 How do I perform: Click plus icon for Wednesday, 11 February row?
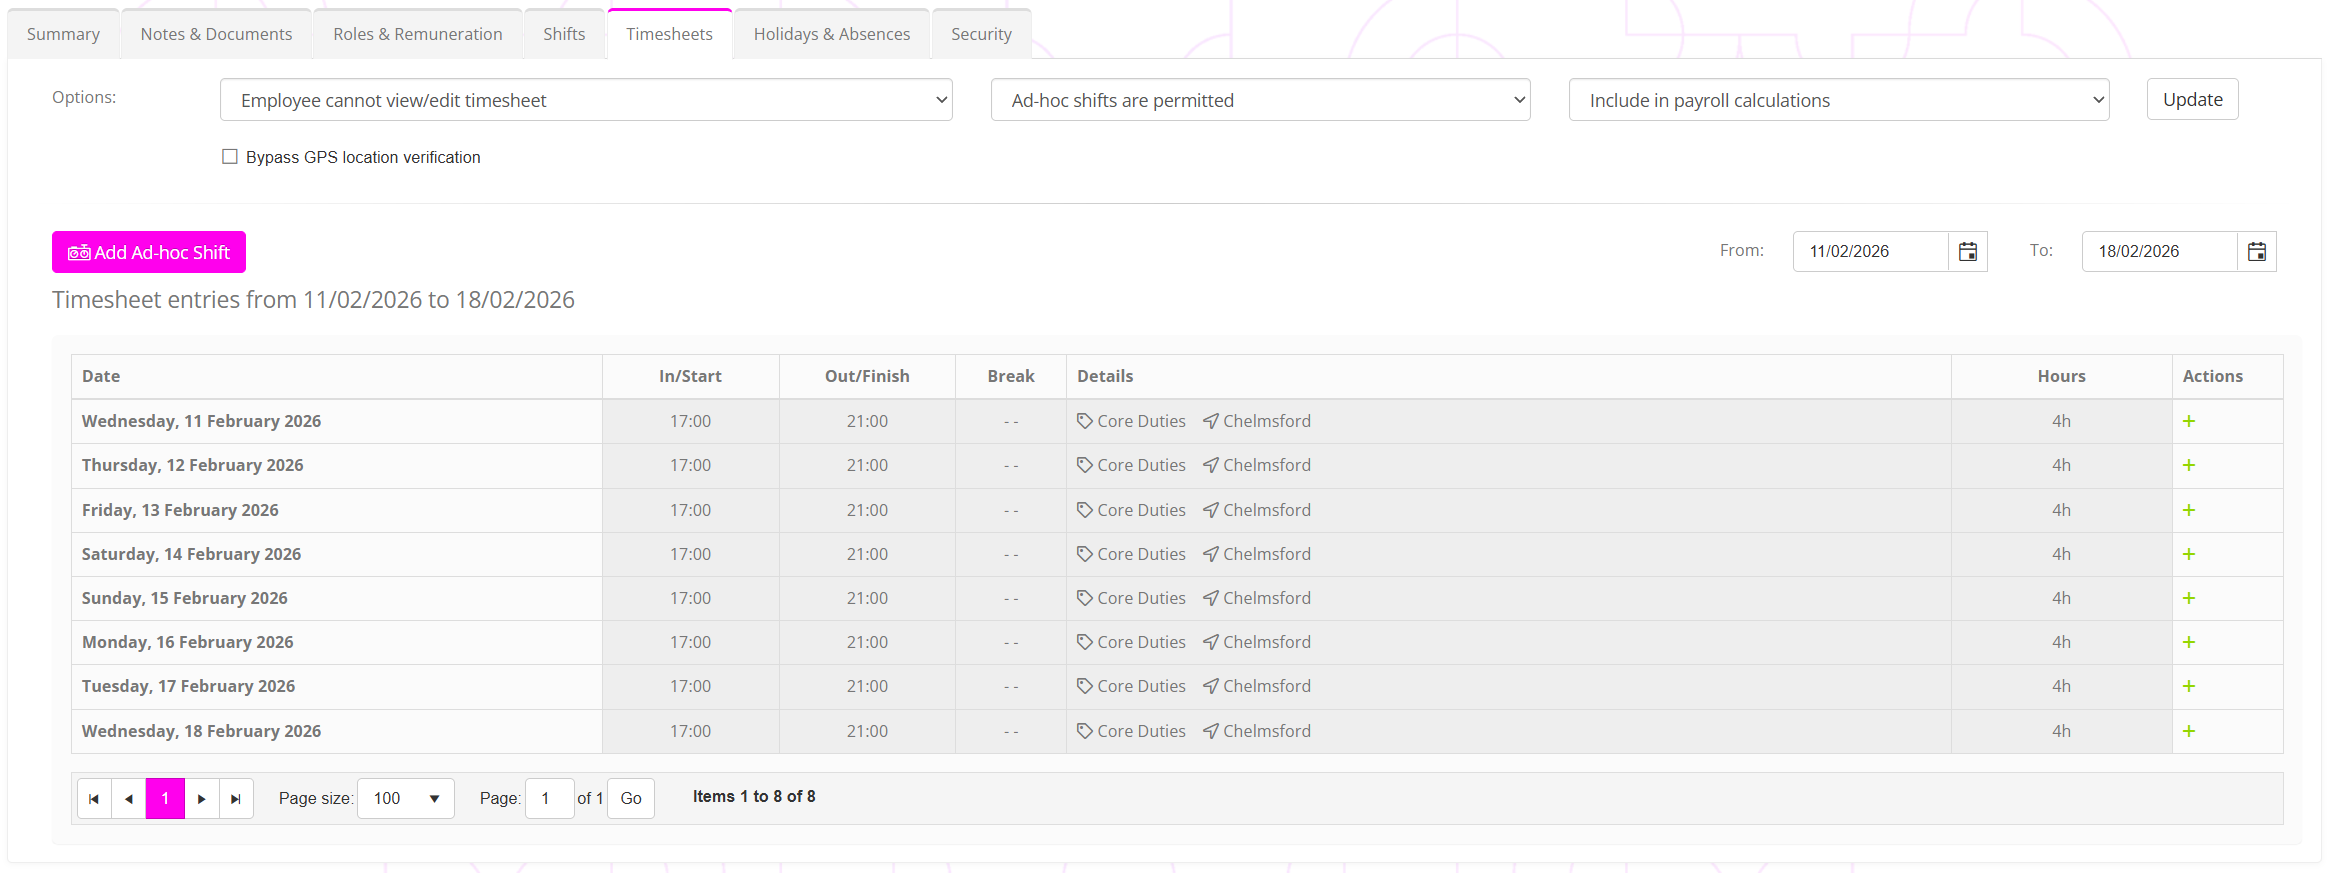(2188, 422)
